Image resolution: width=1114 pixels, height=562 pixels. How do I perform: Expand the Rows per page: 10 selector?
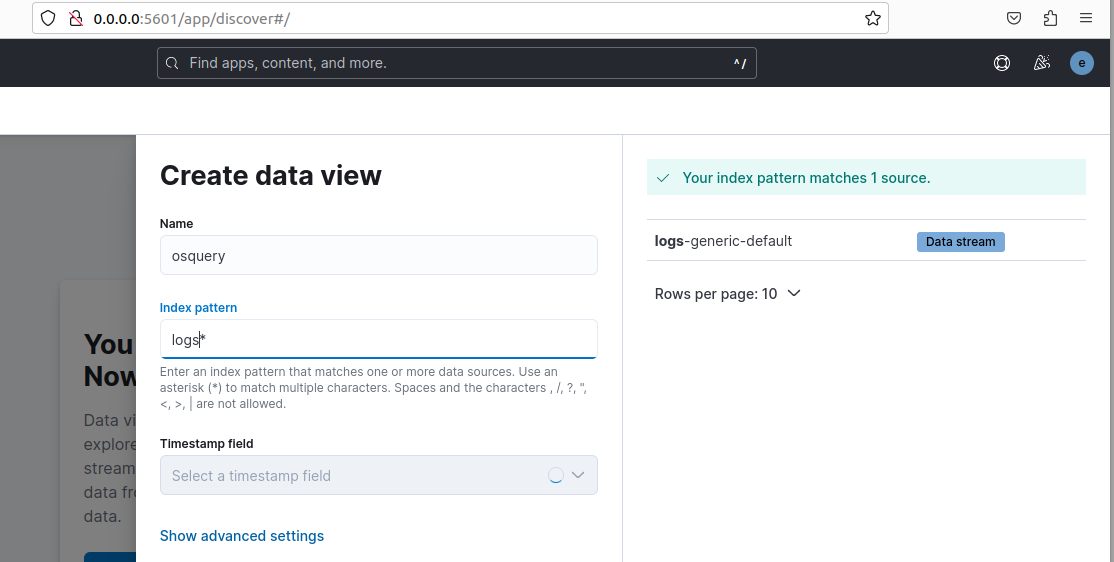[728, 293]
